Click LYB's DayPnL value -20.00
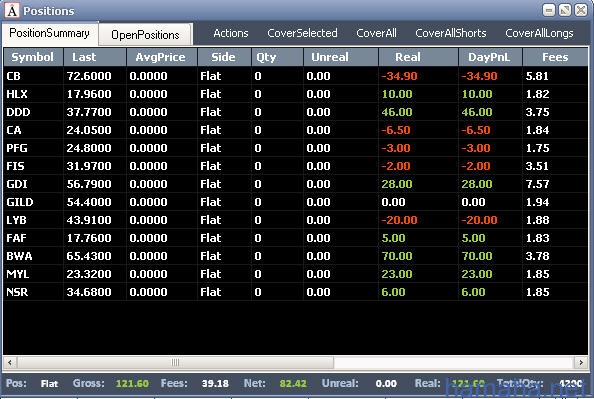Viewport: 594px width, 399px height. pyautogui.click(x=479, y=220)
